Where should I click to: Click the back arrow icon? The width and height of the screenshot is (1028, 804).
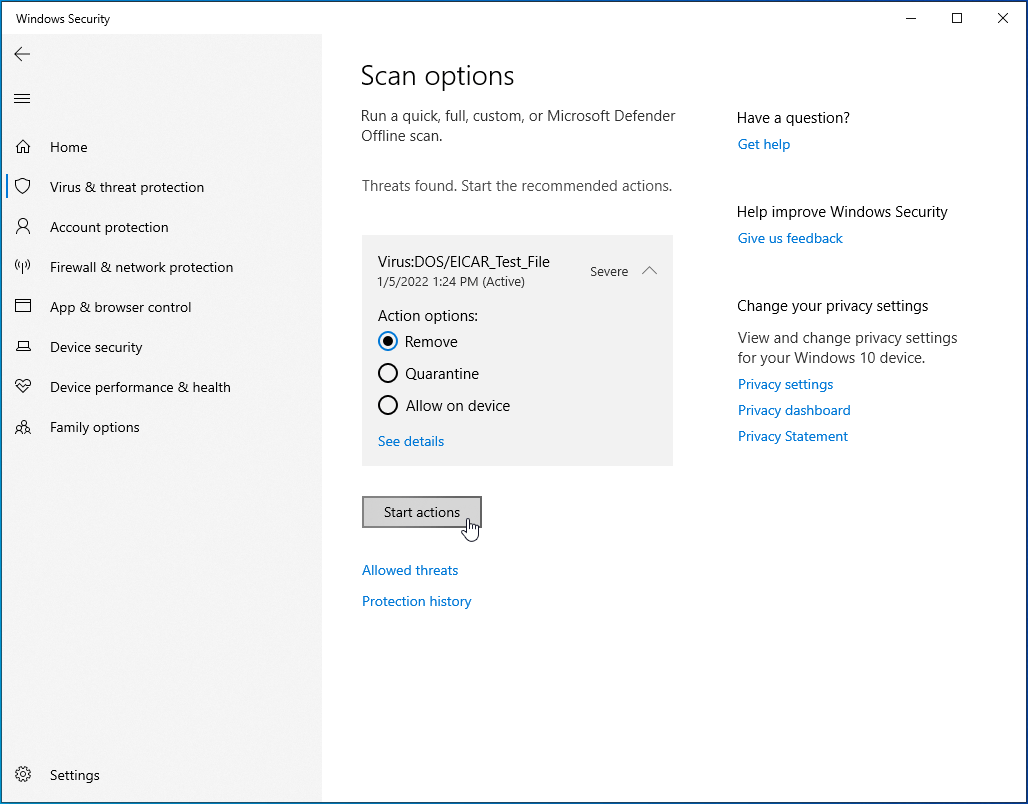[22, 54]
